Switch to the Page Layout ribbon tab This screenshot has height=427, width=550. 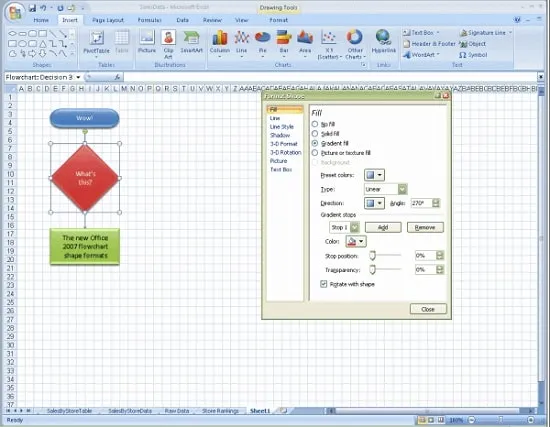[x=108, y=20]
